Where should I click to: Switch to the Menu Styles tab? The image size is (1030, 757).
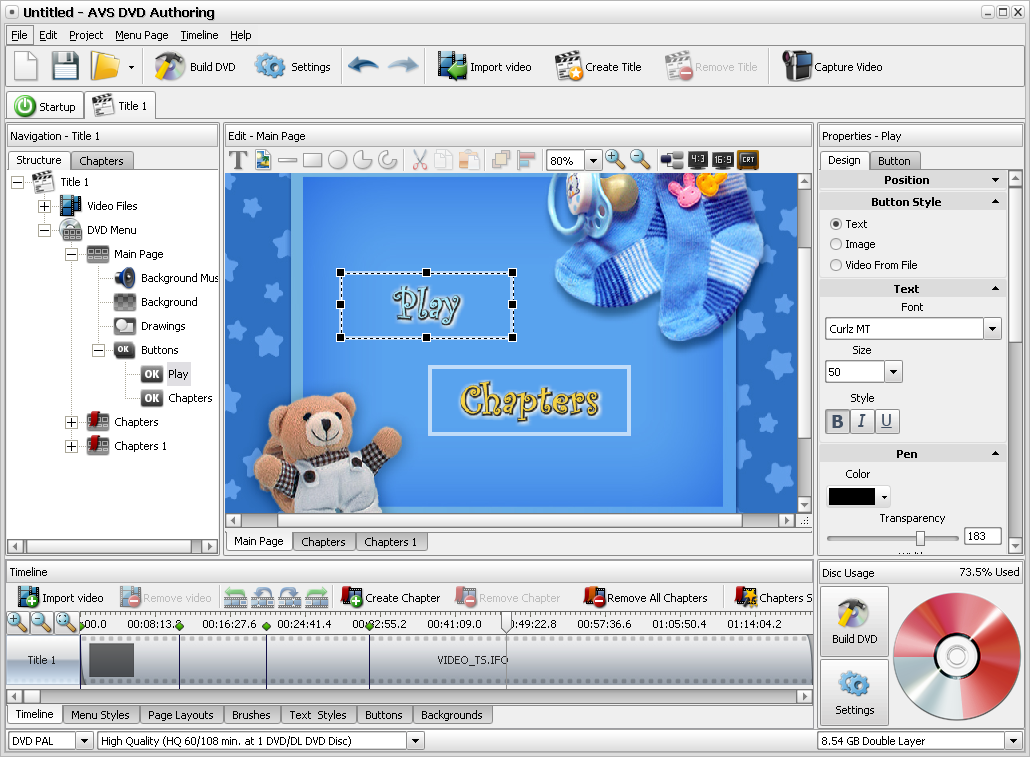[100, 715]
